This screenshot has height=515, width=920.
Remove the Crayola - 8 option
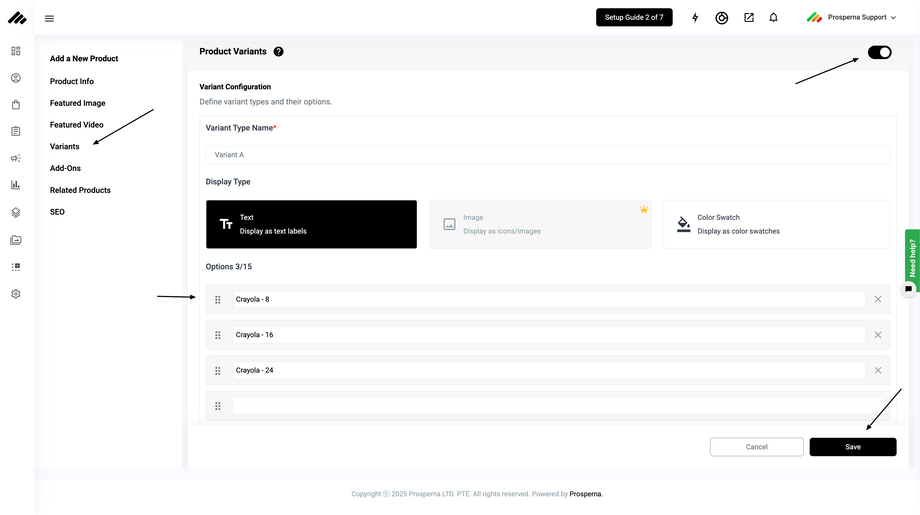point(878,299)
